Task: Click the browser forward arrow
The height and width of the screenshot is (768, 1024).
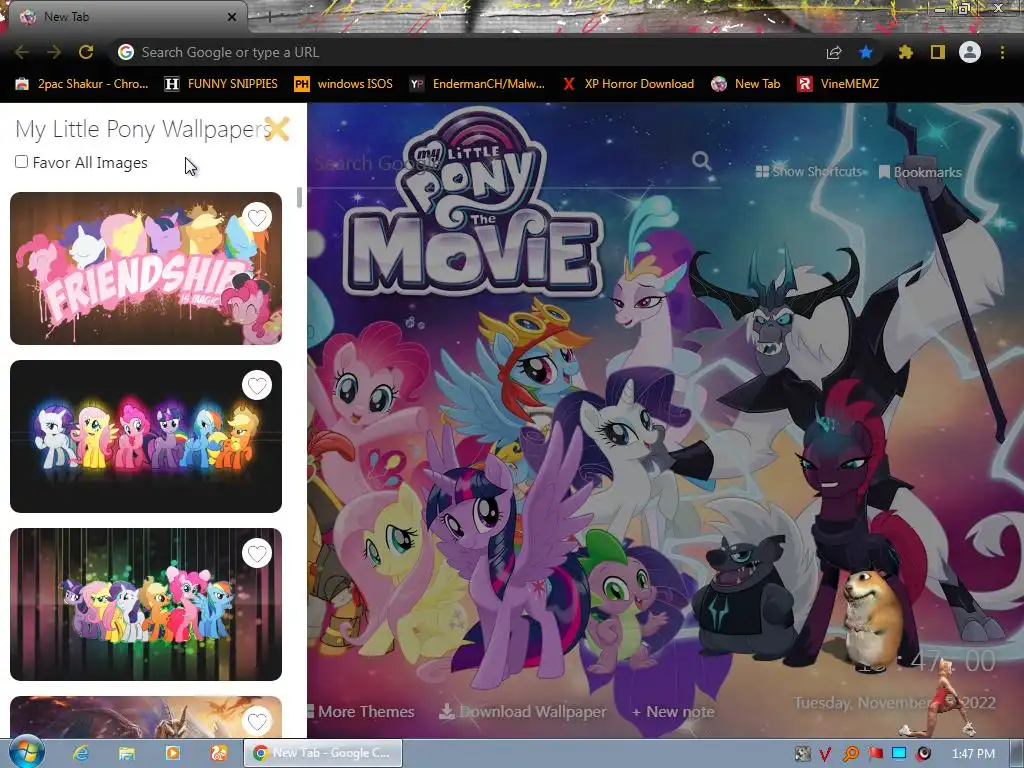Action: tap(54, 52)
